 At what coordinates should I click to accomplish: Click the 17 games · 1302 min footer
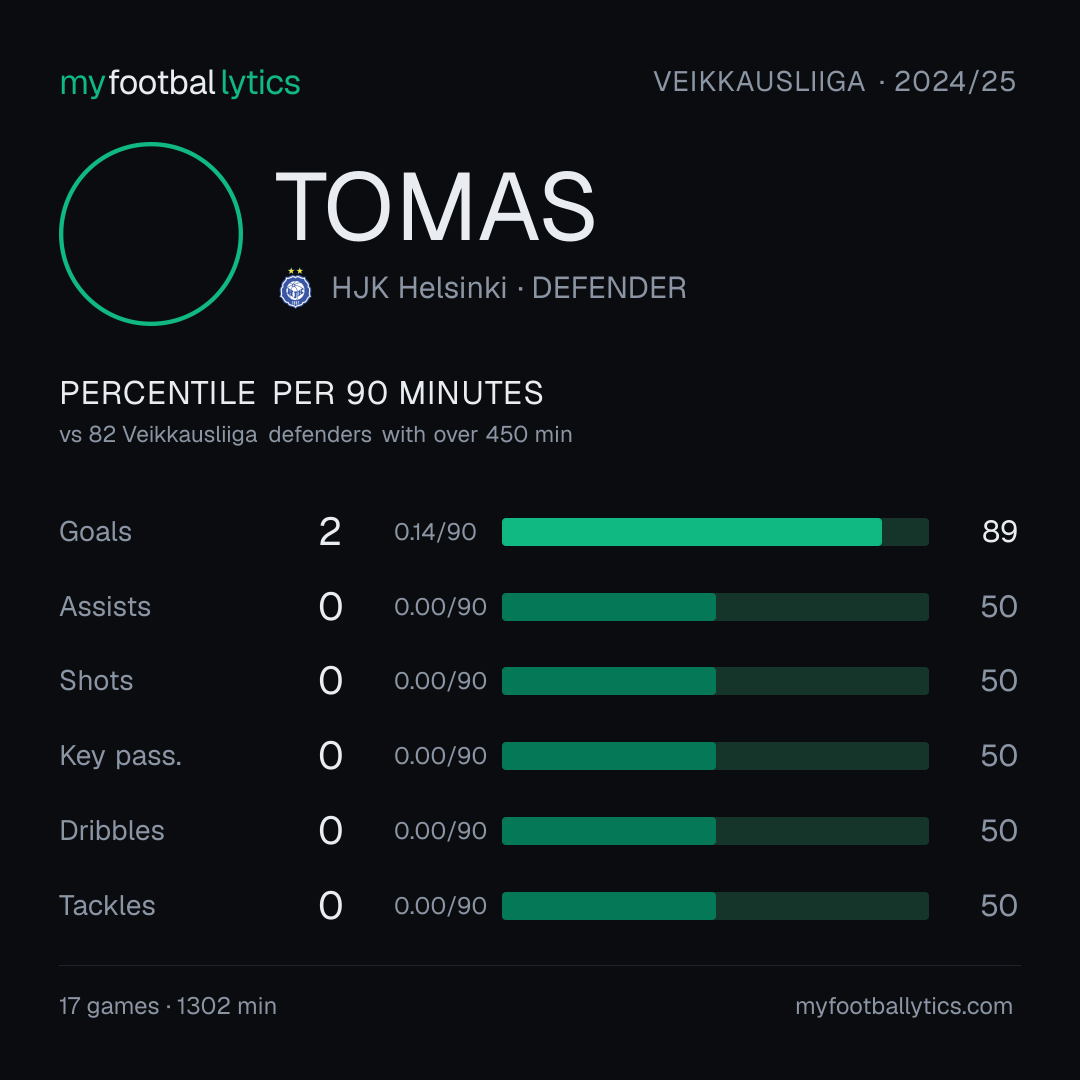pos(168,1006)
